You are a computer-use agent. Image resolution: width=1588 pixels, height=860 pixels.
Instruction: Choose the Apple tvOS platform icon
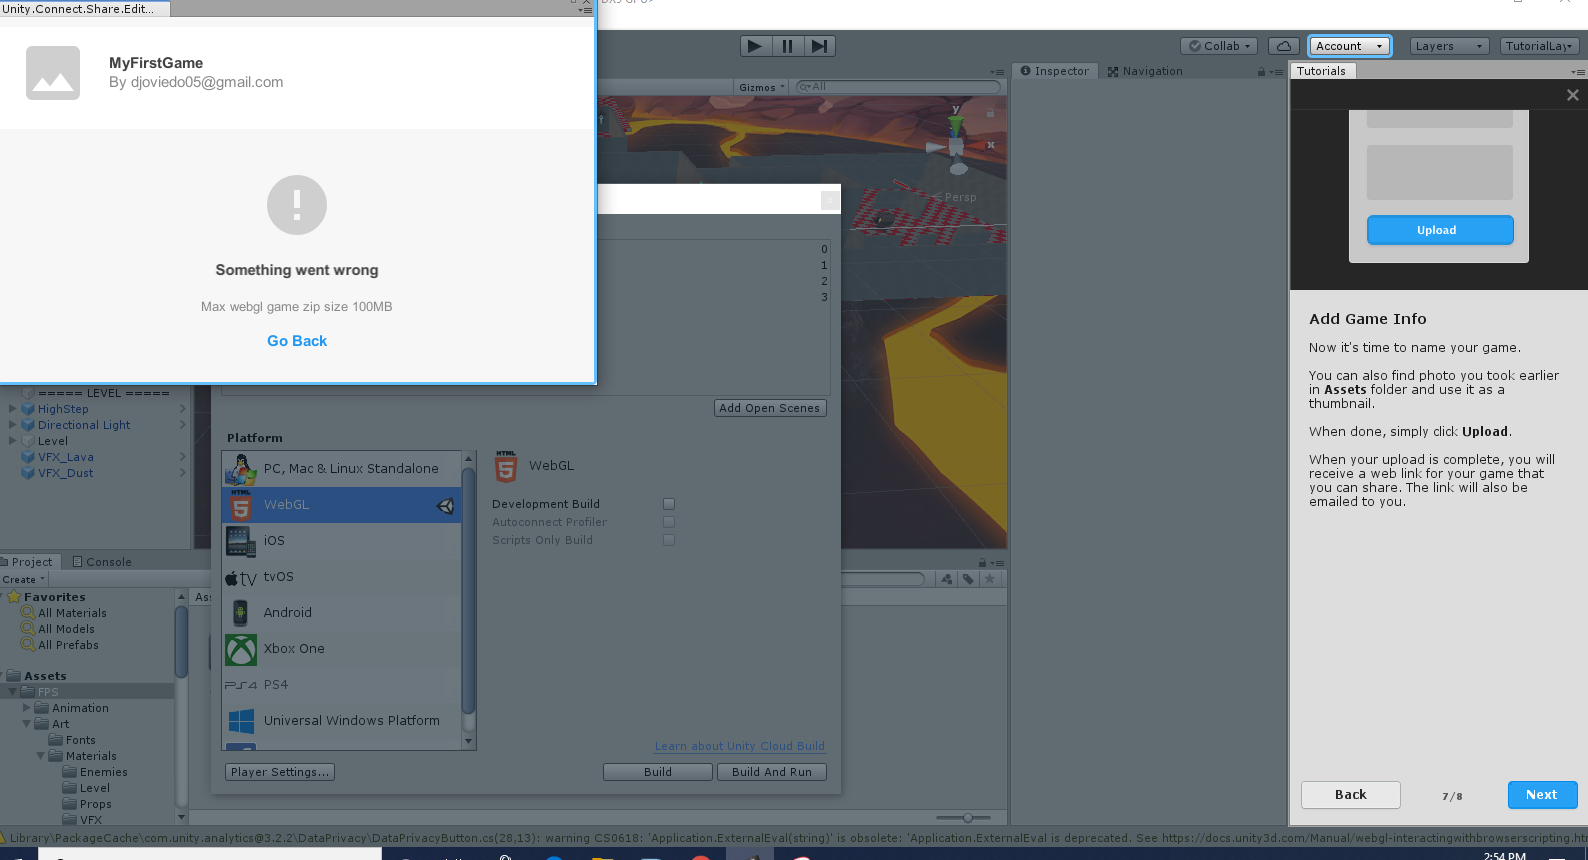241,578
